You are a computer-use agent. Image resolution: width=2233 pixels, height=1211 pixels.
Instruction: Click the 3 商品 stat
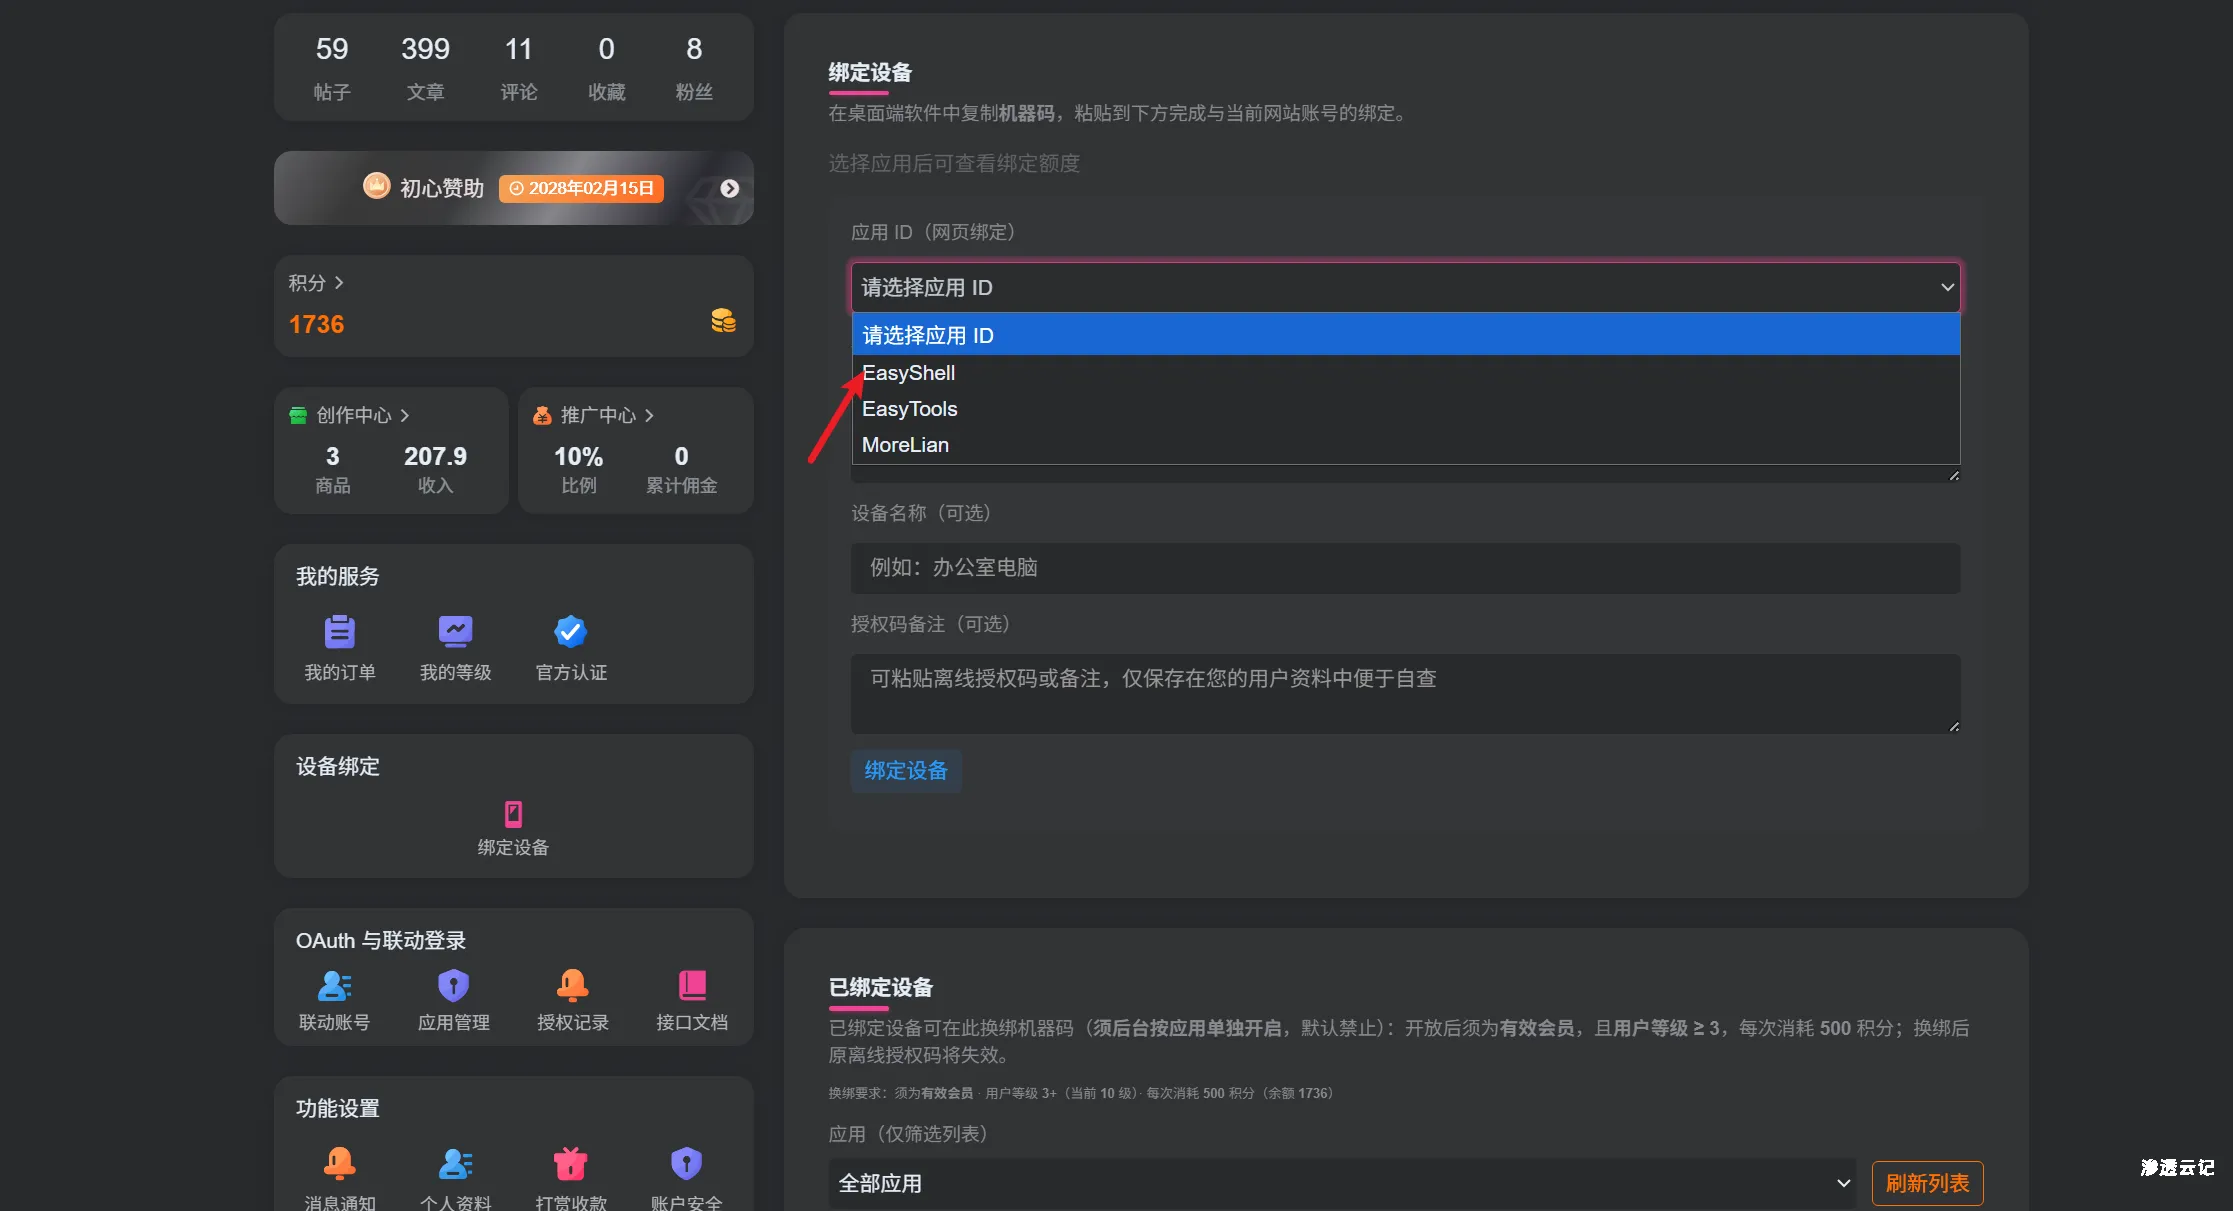[333, 469]
